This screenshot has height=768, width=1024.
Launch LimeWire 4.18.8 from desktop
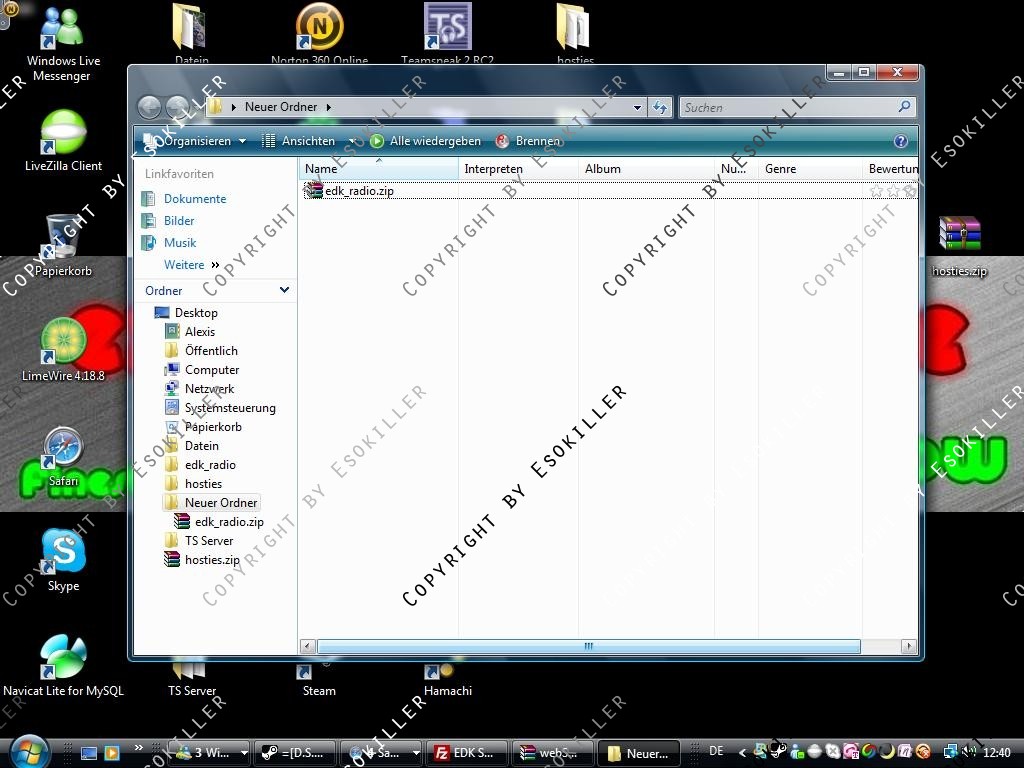pos(63,349)
